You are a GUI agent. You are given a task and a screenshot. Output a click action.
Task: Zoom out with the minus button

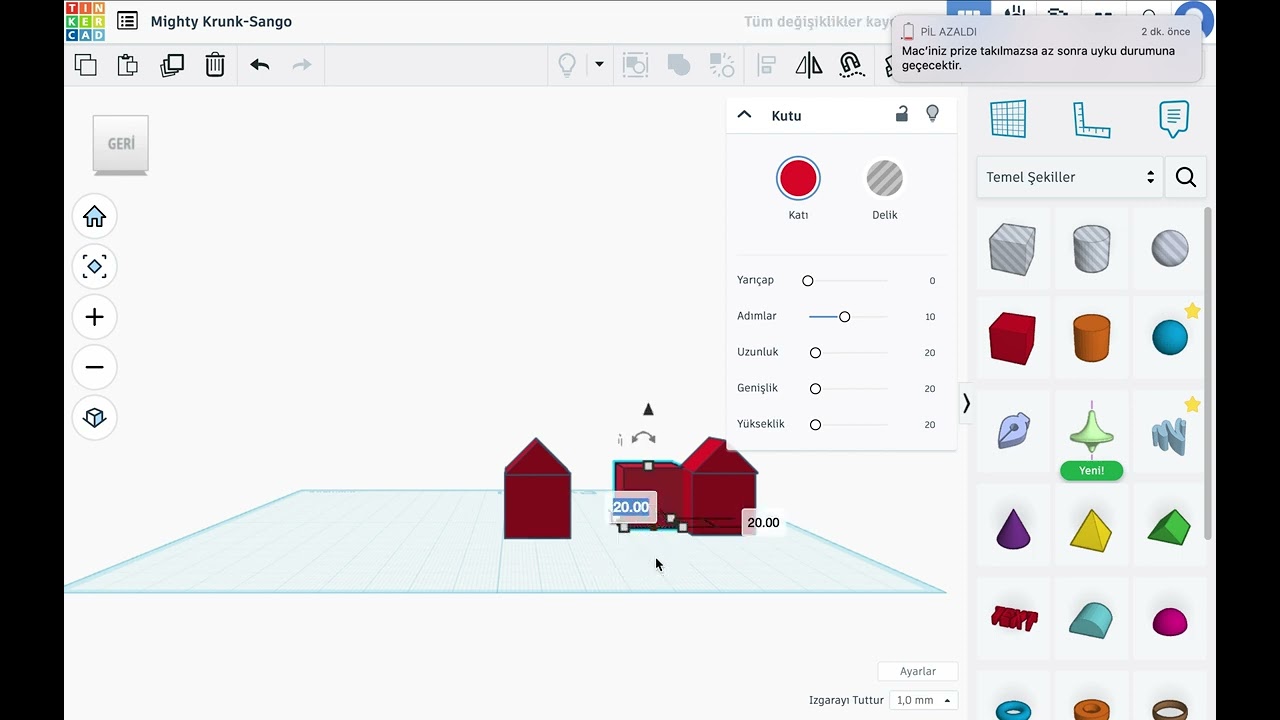coord(95,367)
